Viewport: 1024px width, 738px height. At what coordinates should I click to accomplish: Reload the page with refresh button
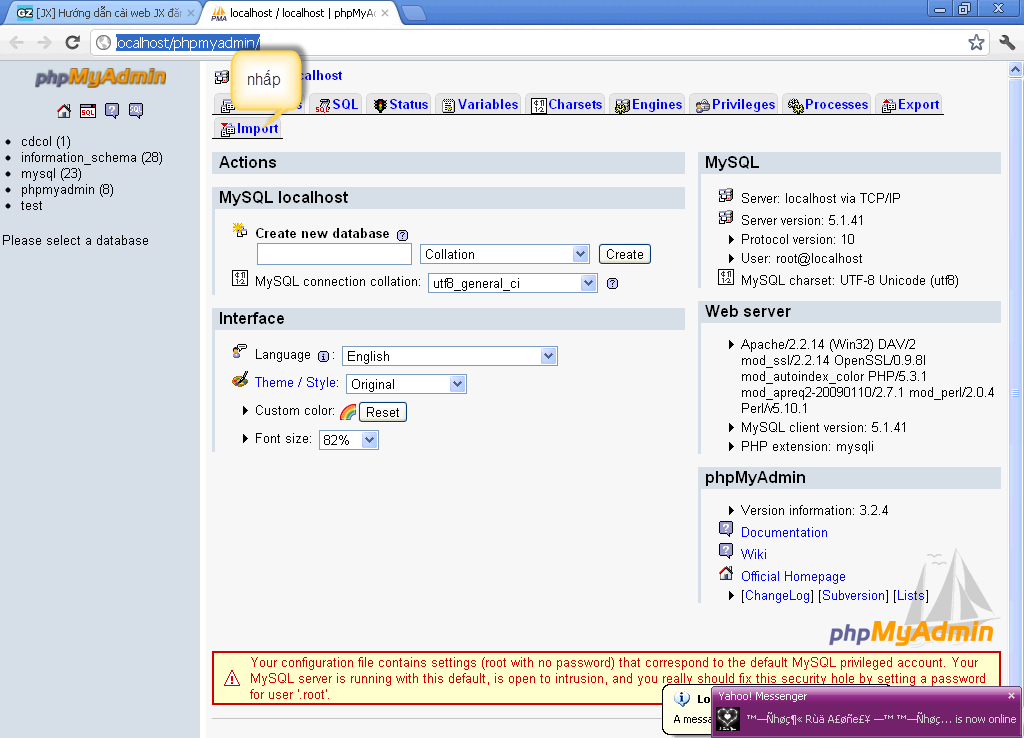click(x=72, y=42)
